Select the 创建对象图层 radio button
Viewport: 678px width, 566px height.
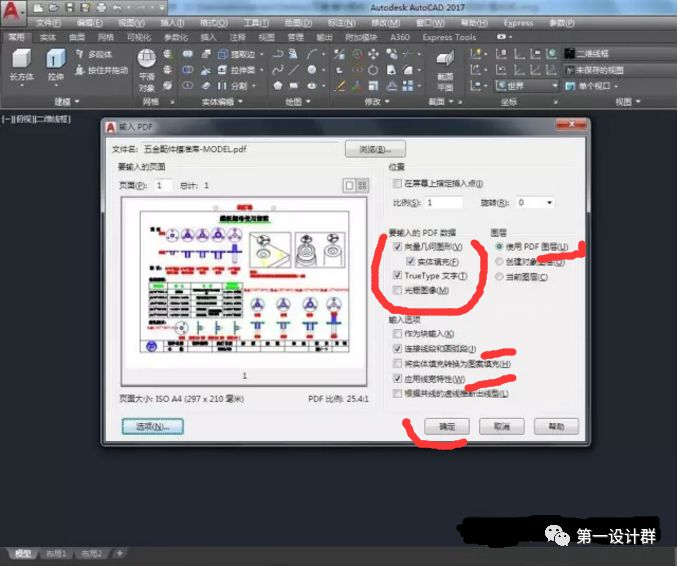tap(498, 261)
